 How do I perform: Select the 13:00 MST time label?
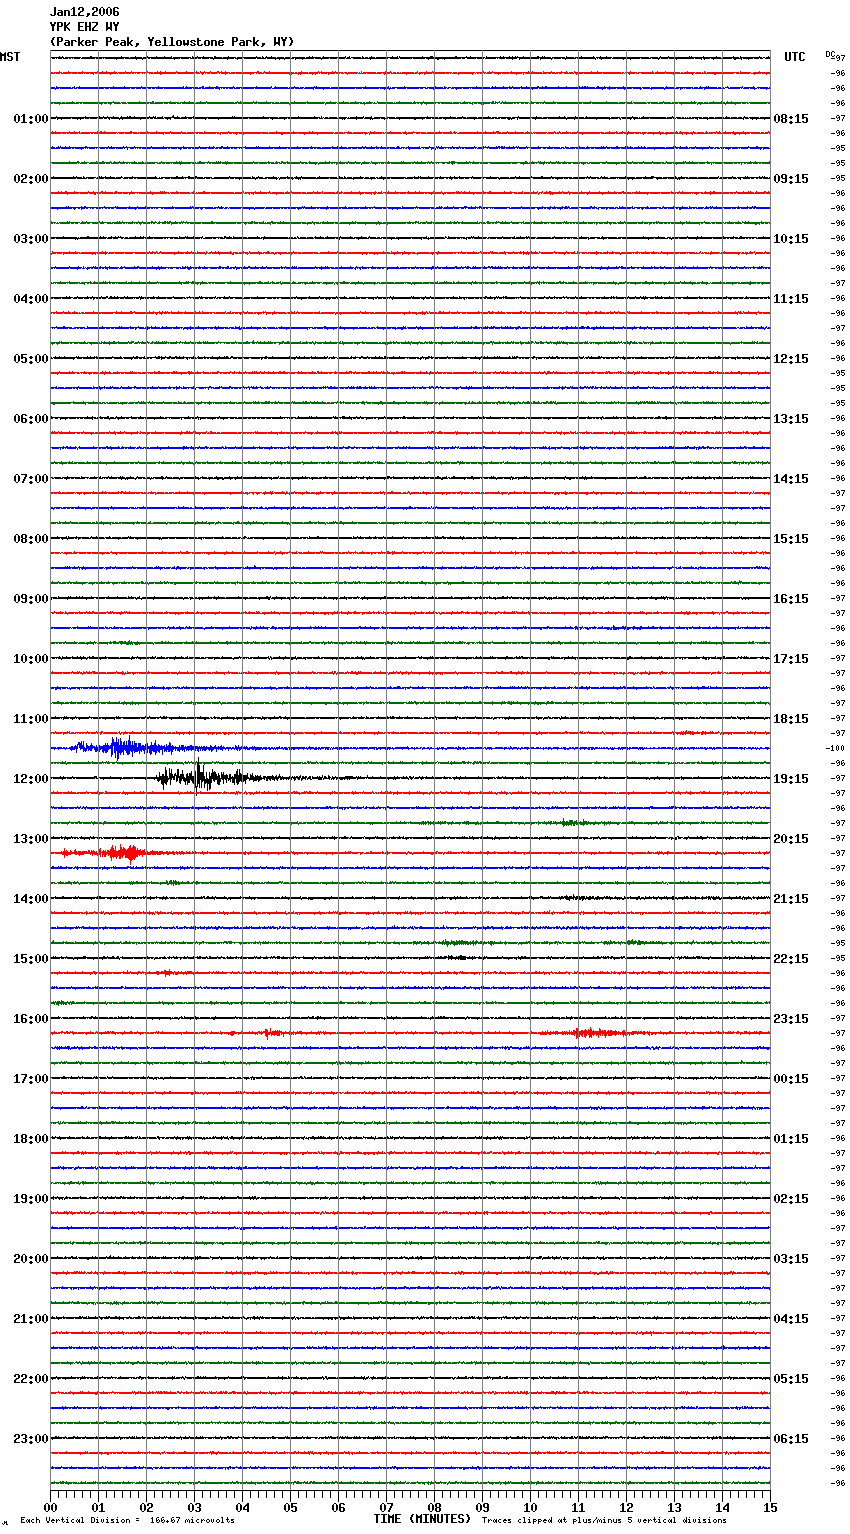[x=31, y=839]
